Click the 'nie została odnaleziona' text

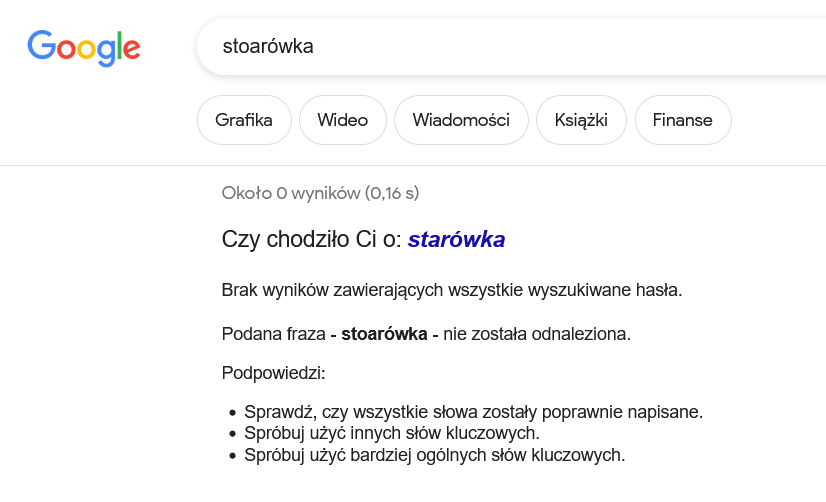[537, 333]
